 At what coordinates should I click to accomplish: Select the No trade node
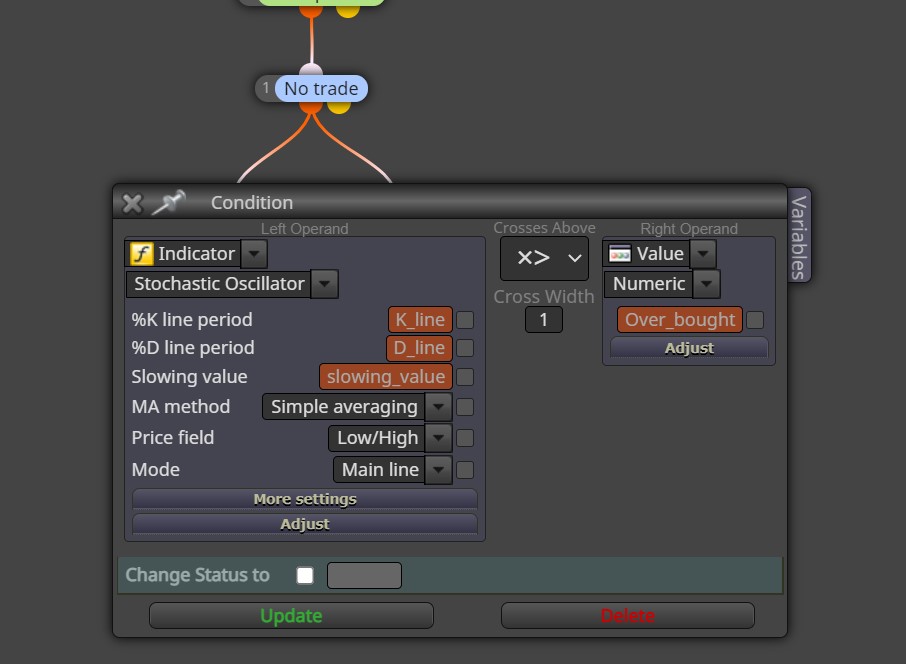[x=321, y=88]
